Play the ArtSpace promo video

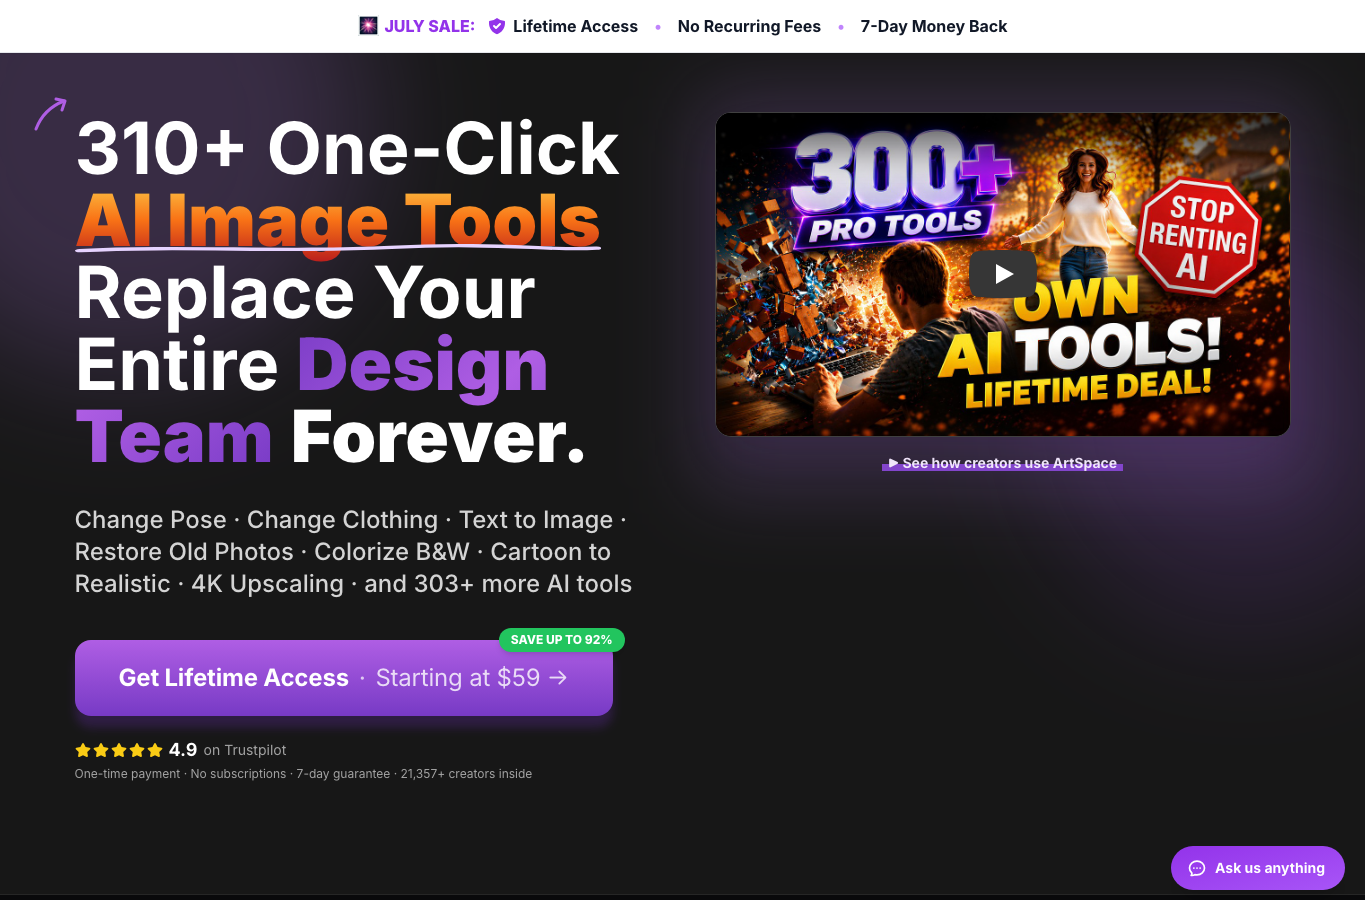1003,274
